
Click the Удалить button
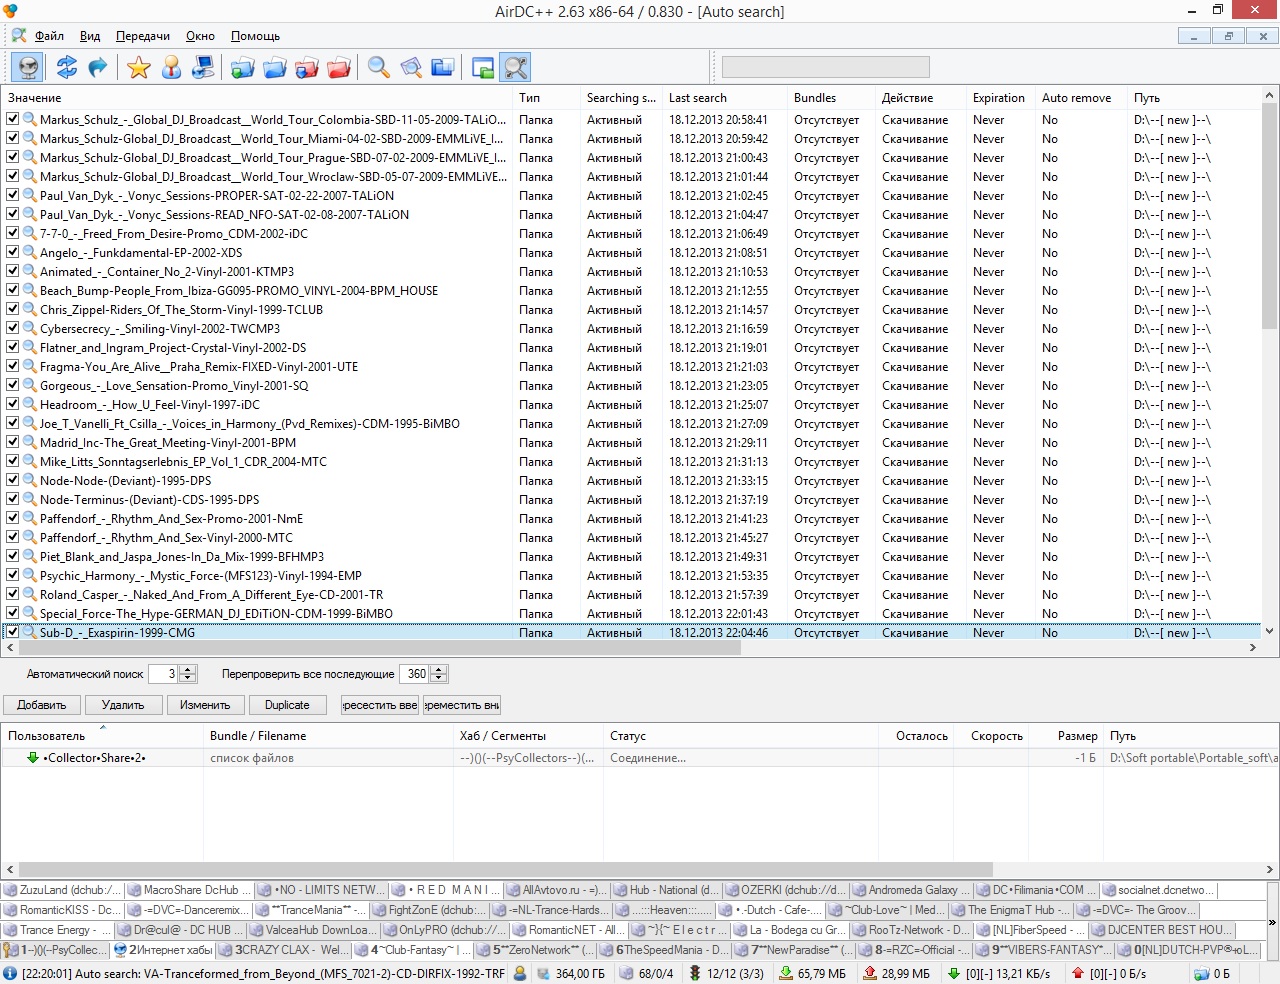(x=123, y=705)
